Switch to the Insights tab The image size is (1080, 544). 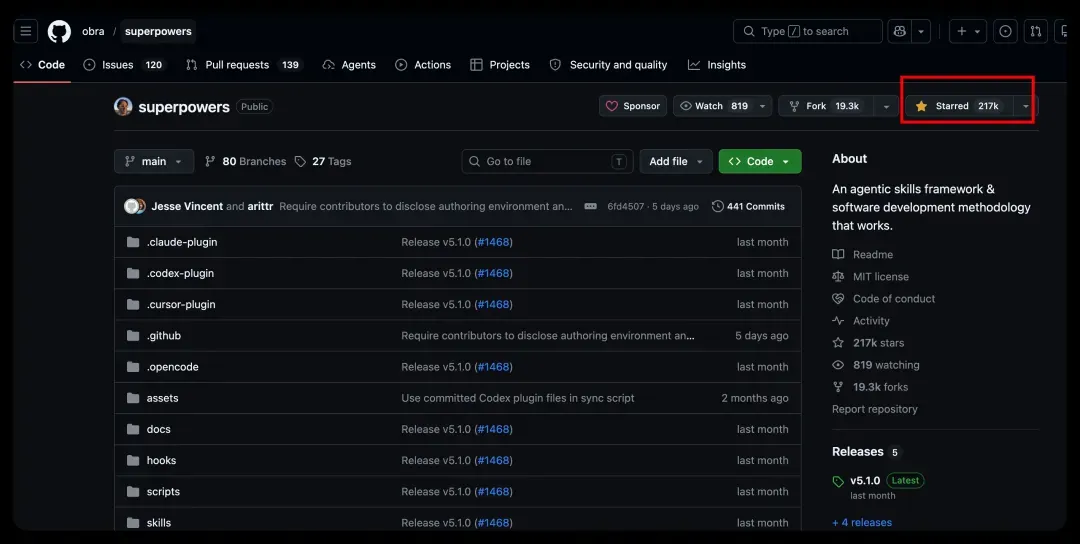coord(717,65)
